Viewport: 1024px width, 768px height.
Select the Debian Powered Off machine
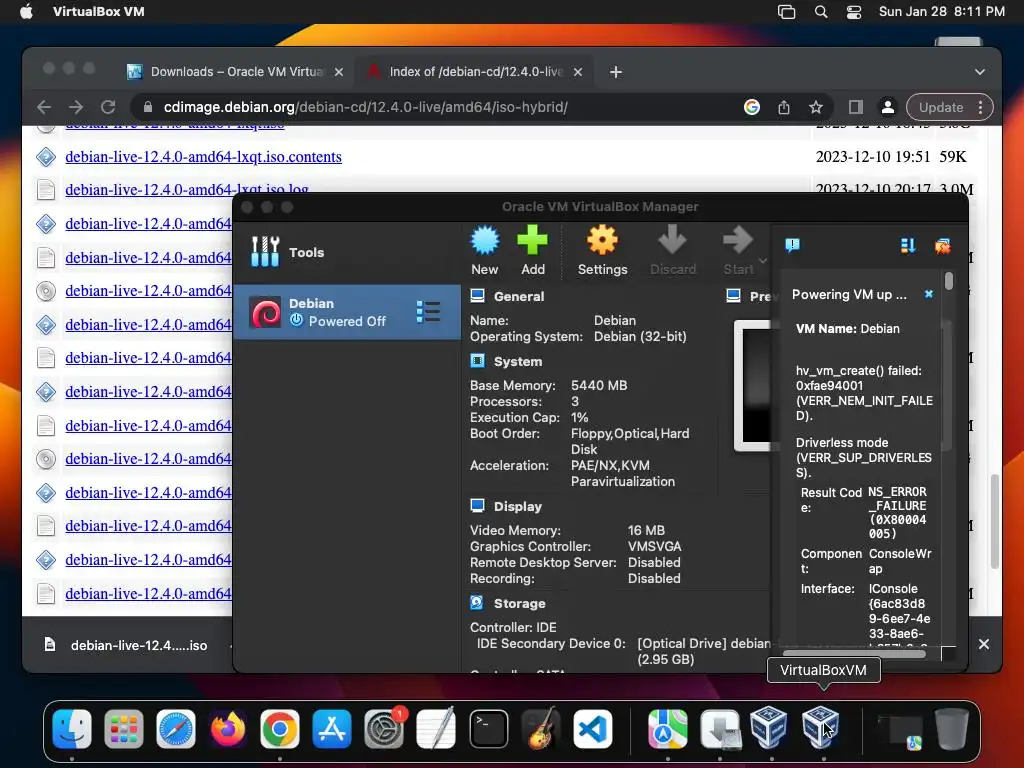347,312
